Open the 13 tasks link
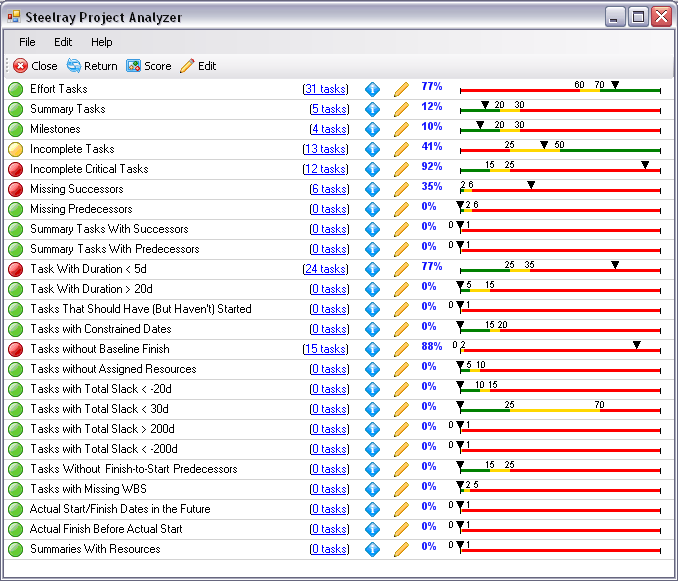The height and width of the screenshot is (581, 678). coord(325,149)
